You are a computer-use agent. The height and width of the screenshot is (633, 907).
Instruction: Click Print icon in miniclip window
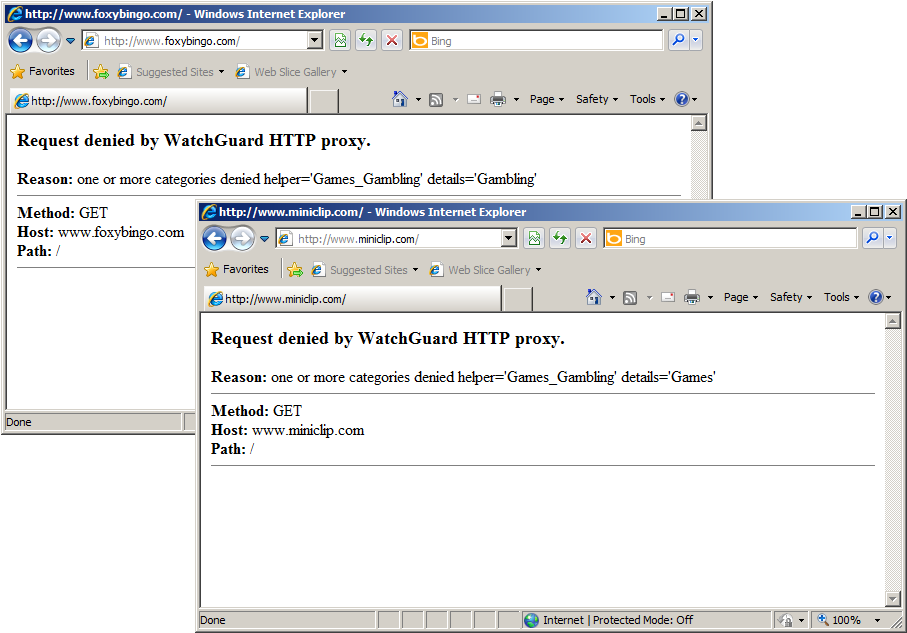click(691, 297)
